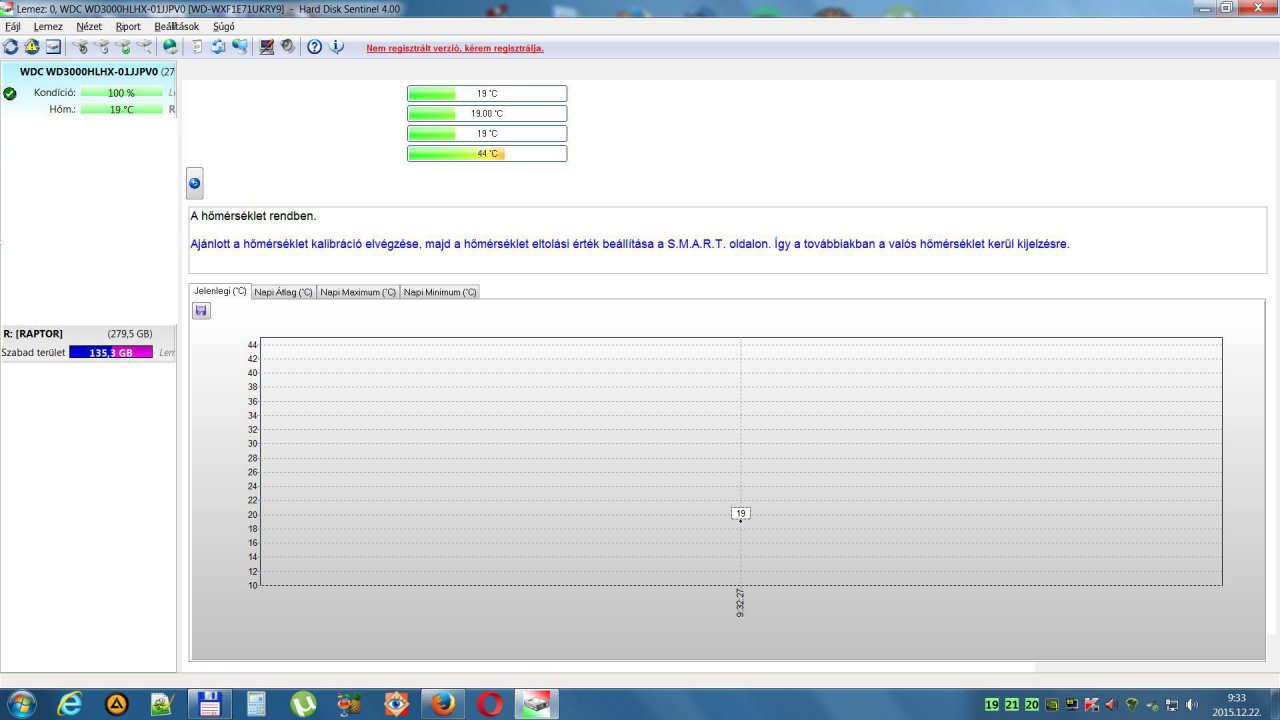1280x720 pixels.
Task: Launch Internet Explorer from taskbar
Action: (x=69, y=704)
